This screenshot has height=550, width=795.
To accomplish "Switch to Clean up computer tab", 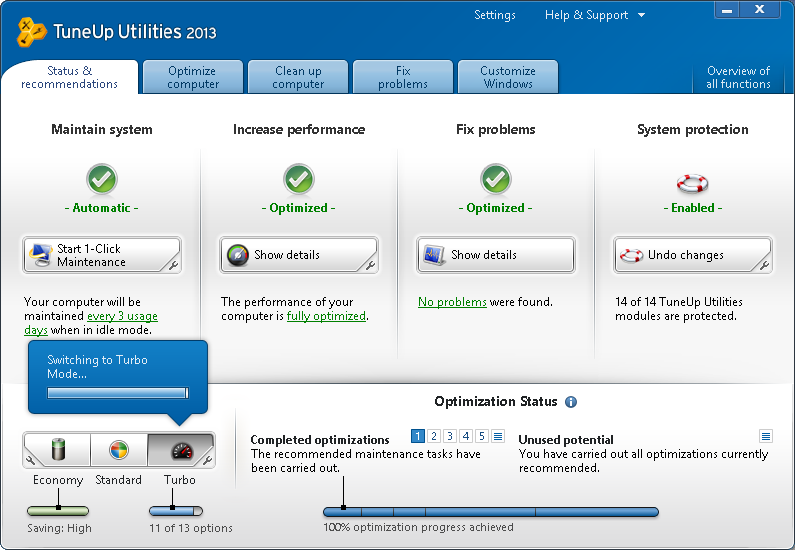I will pos(298,77).
